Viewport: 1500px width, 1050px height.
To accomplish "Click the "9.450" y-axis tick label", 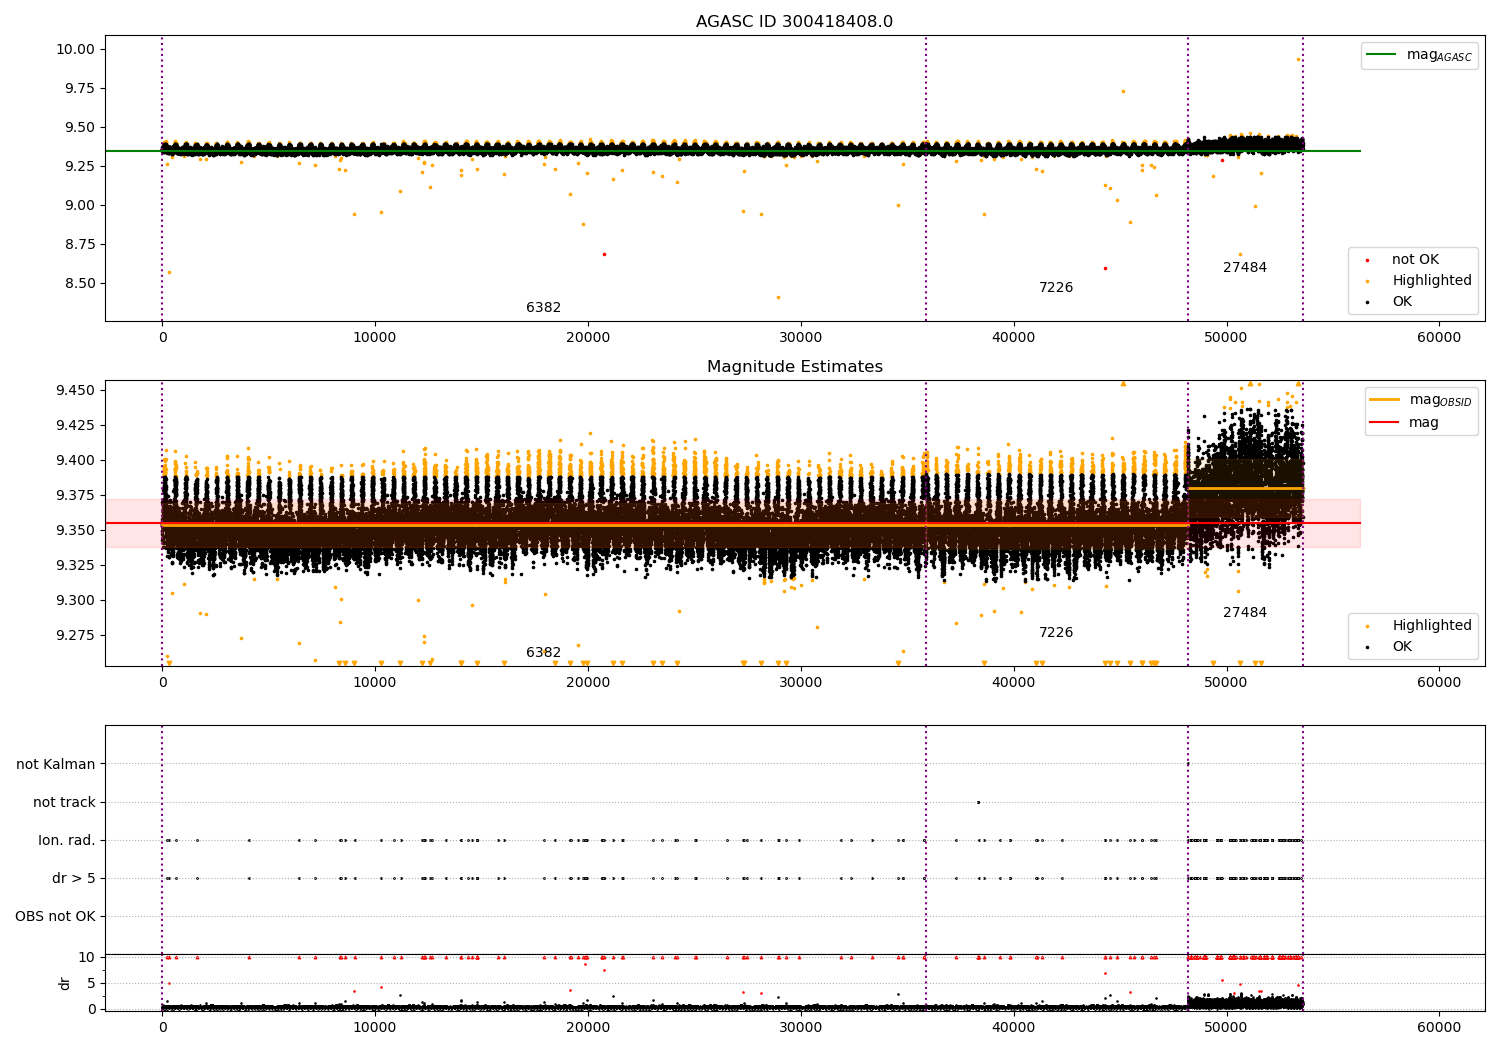I will [x=75, y=391].
